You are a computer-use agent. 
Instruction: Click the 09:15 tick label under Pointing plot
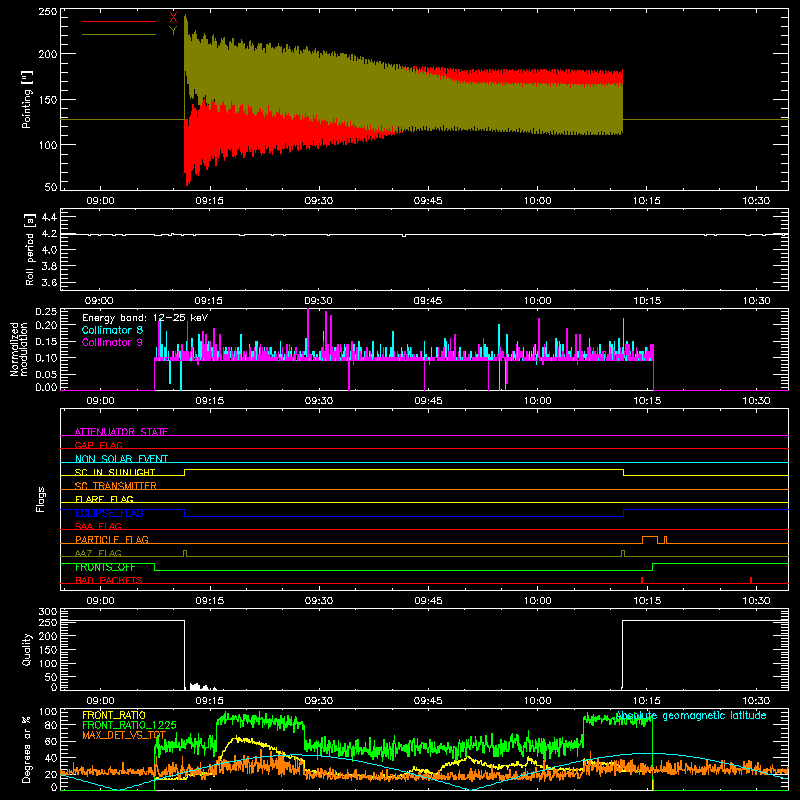coord(210,201)
